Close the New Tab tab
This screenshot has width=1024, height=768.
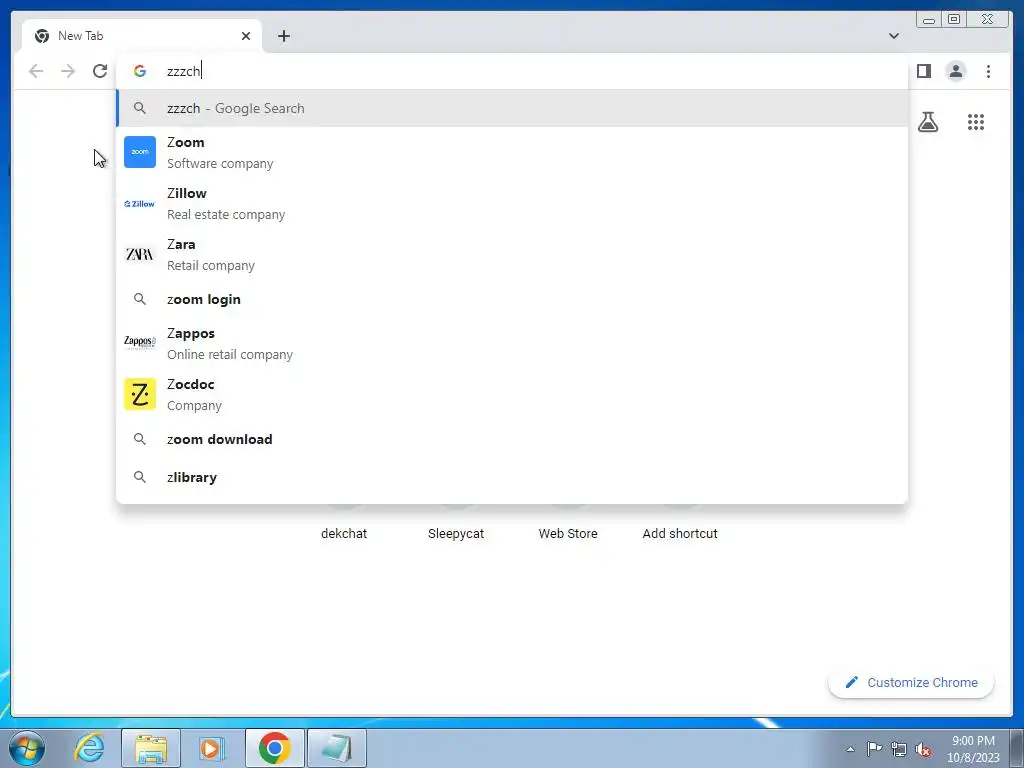click(x=246, y=36)
